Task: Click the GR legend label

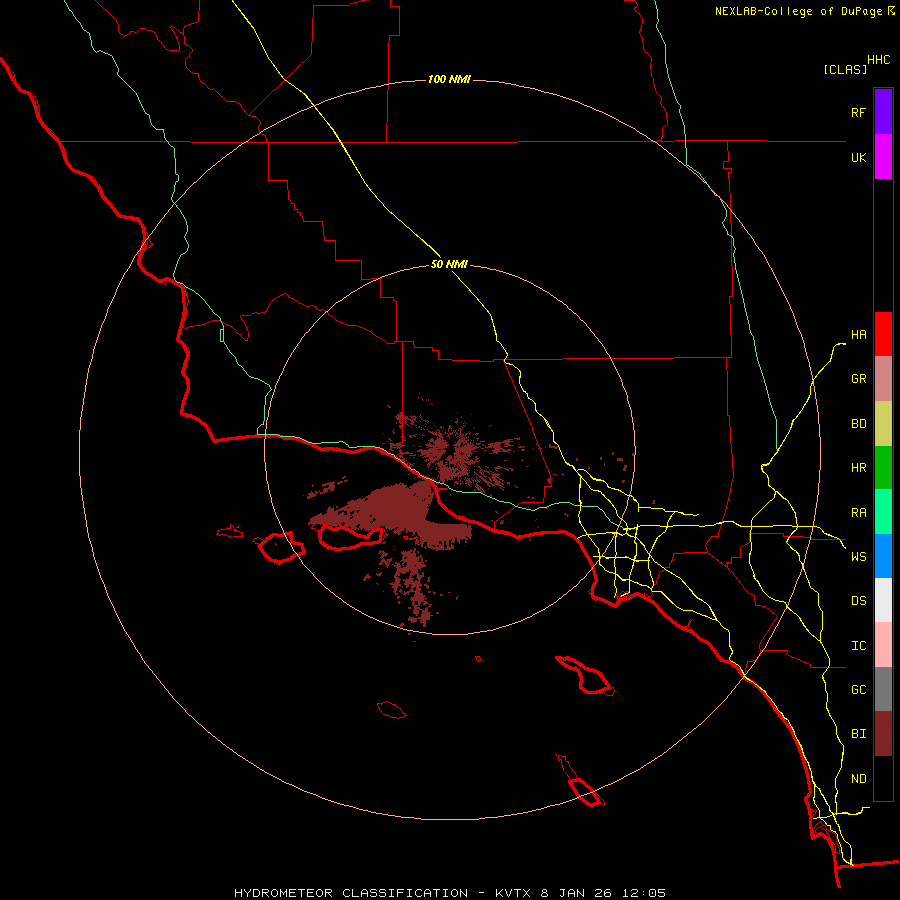Action: (x=858, y=379)
